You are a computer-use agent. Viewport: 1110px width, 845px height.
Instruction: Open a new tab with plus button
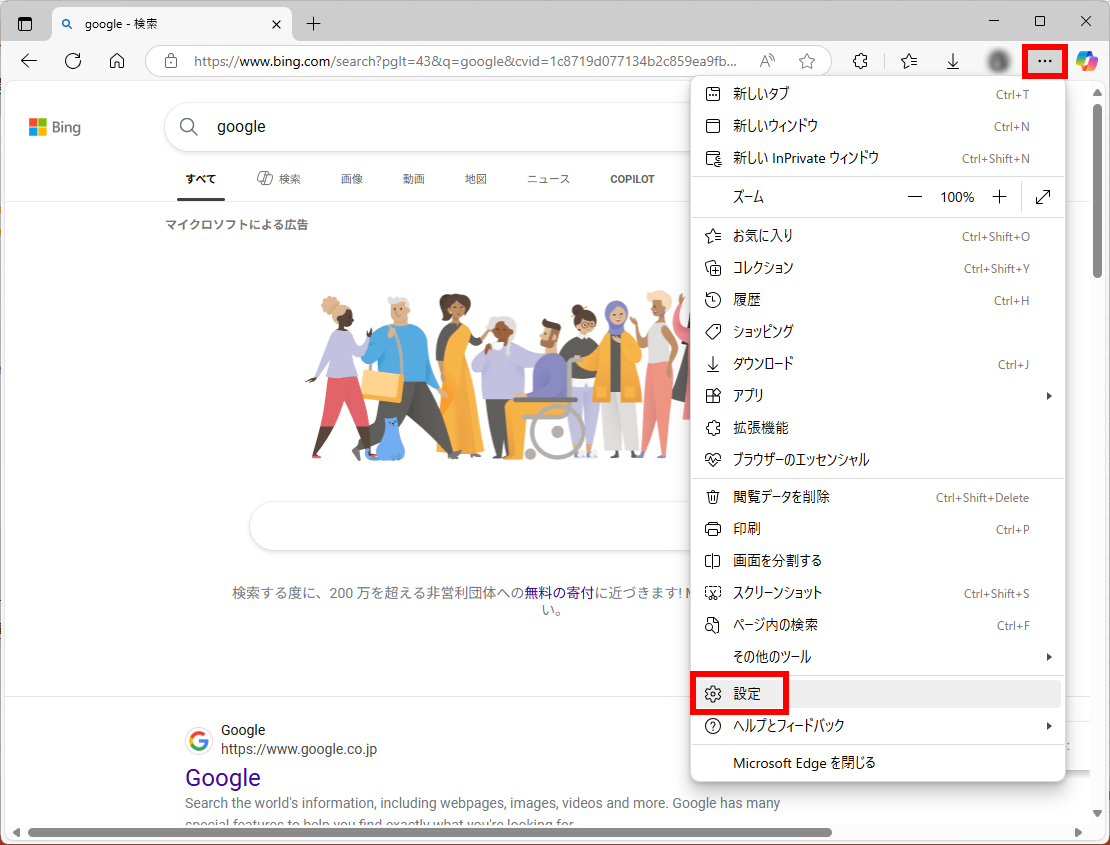(x=313, y=24)
